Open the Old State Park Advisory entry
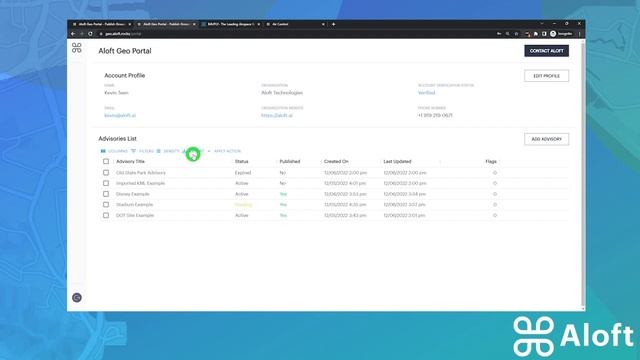Viewport: 640px width, 360px height. (141, 173)
